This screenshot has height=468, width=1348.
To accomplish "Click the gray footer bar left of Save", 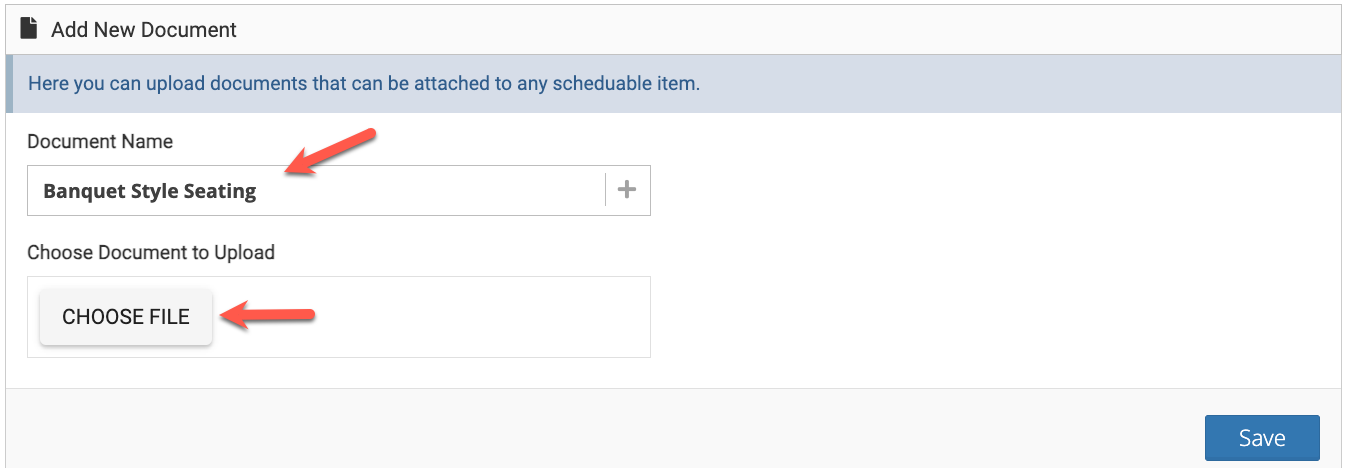I will click(600, 430).
